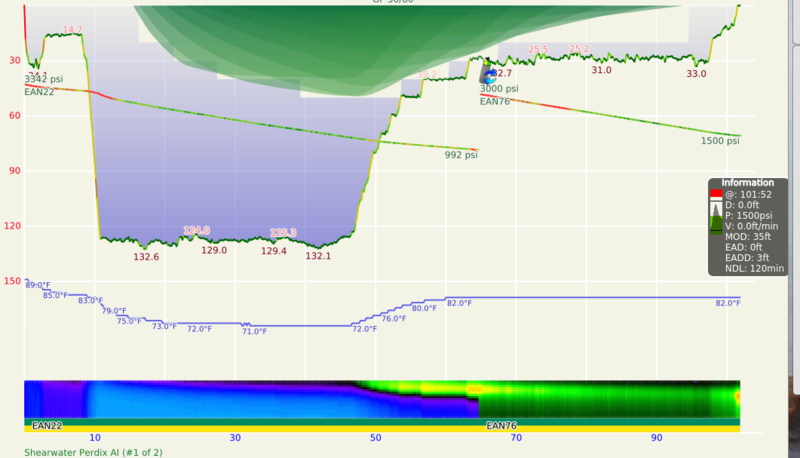The height and width of the screenshot is (458, 800).
Task: Click the 992 psi end pressure label
Action: (461, 155)
